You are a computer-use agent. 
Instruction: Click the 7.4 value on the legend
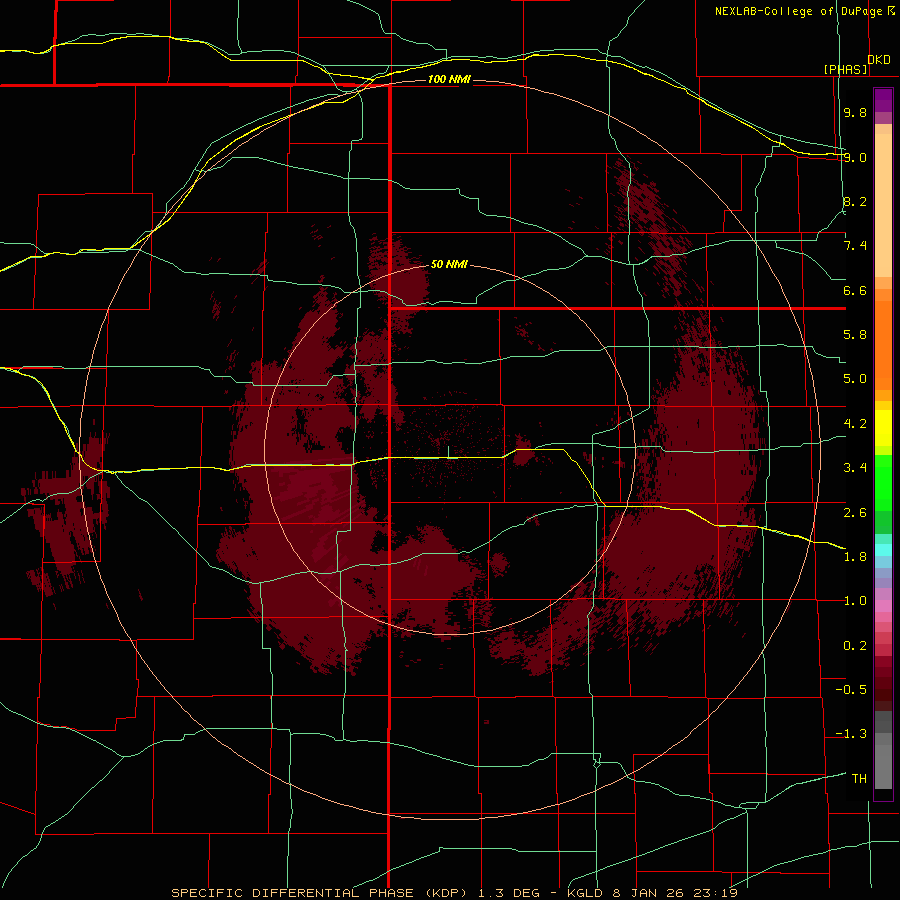pyautogui.click(x=855, y=246)
